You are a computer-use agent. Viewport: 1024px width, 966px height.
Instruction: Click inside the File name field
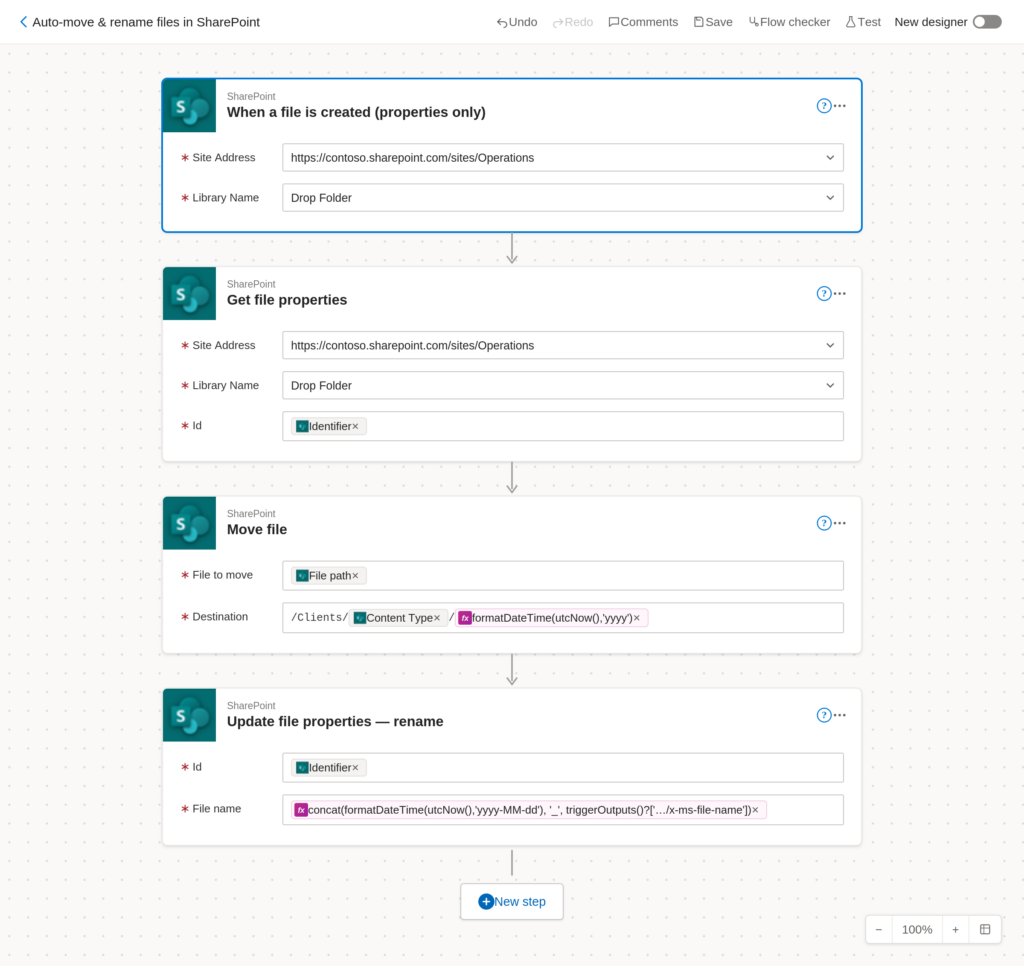pyautogui.click(x=563, y=810)
